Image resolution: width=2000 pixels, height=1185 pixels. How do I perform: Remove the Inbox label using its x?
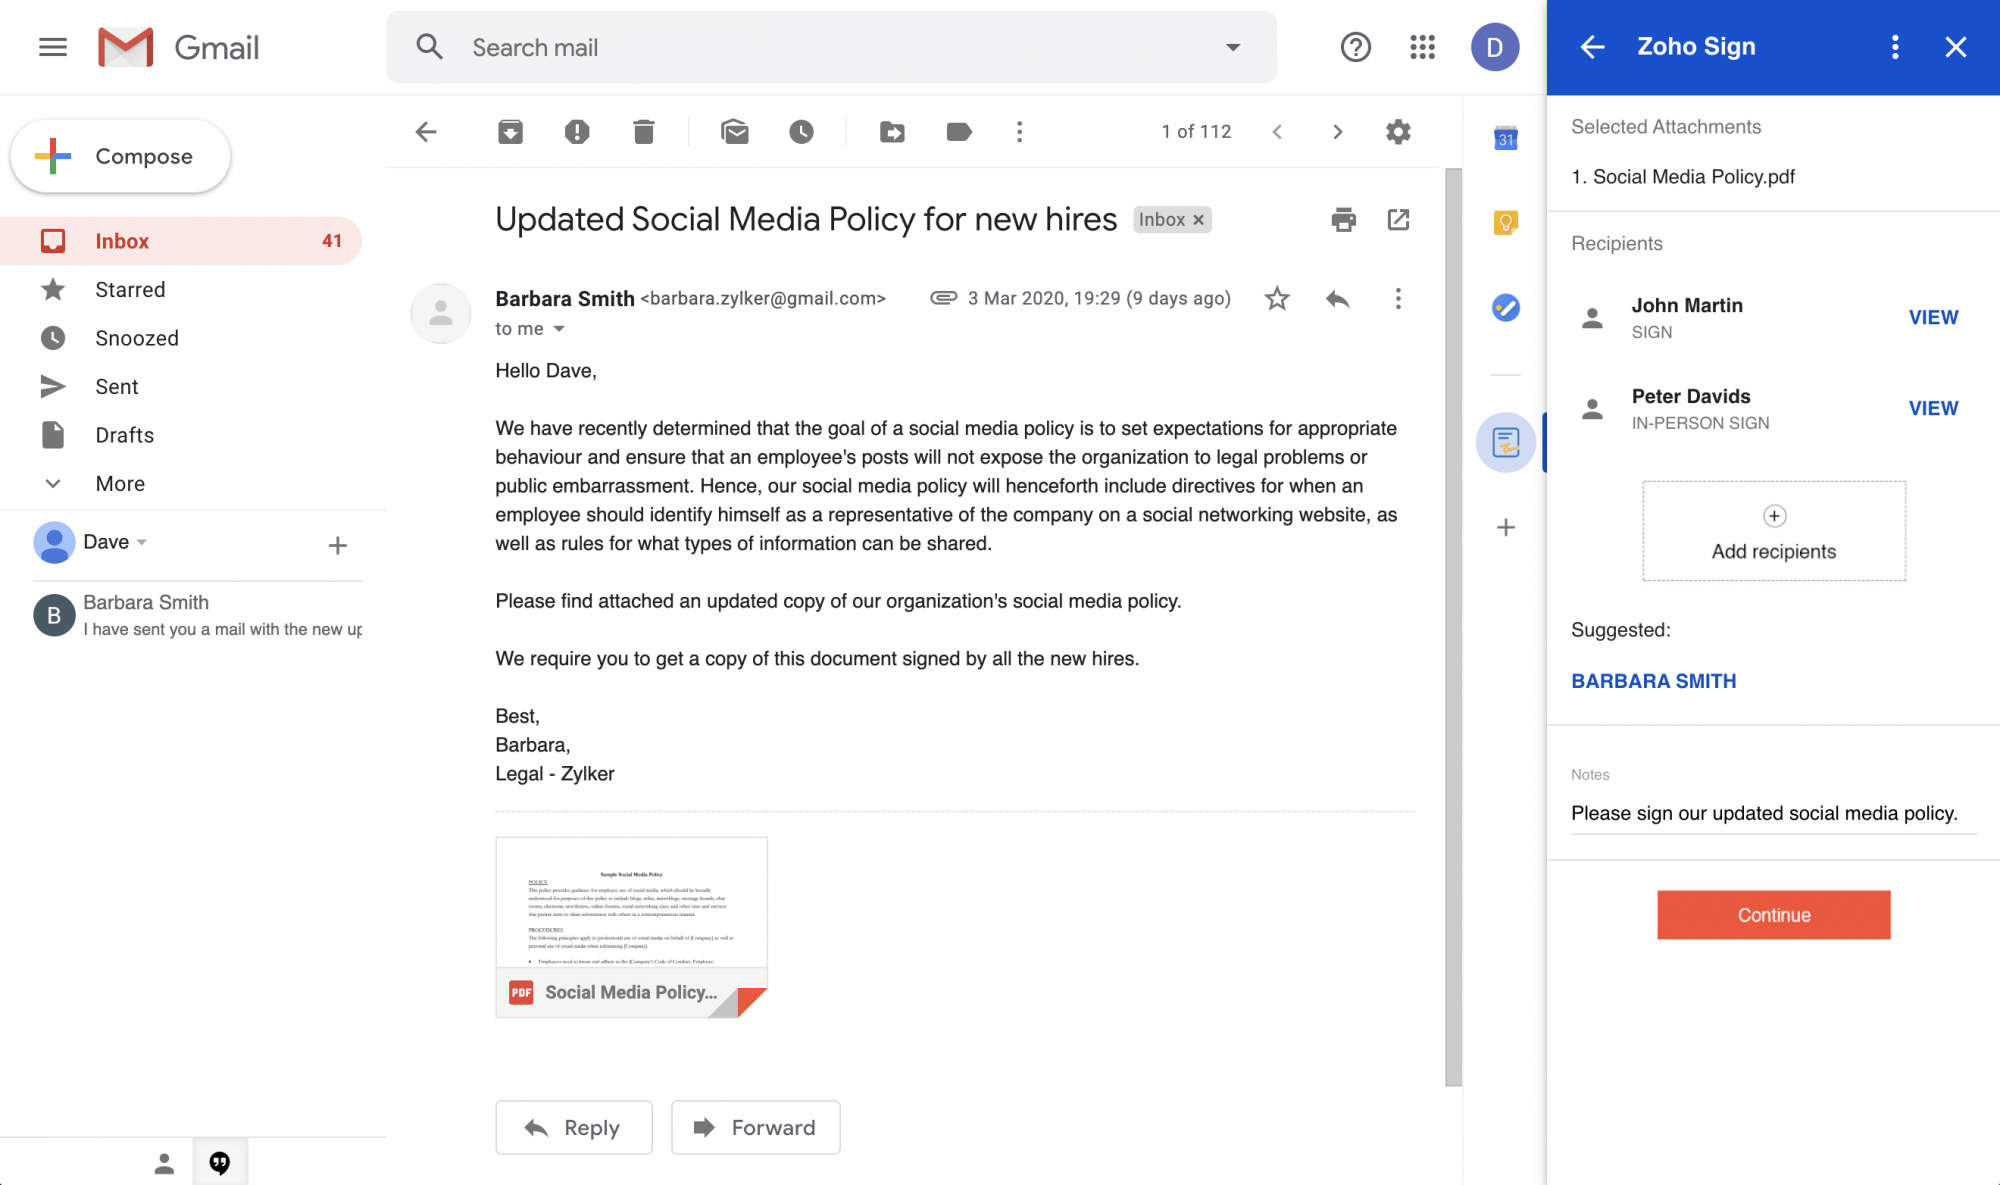(x=1198, y=220)
